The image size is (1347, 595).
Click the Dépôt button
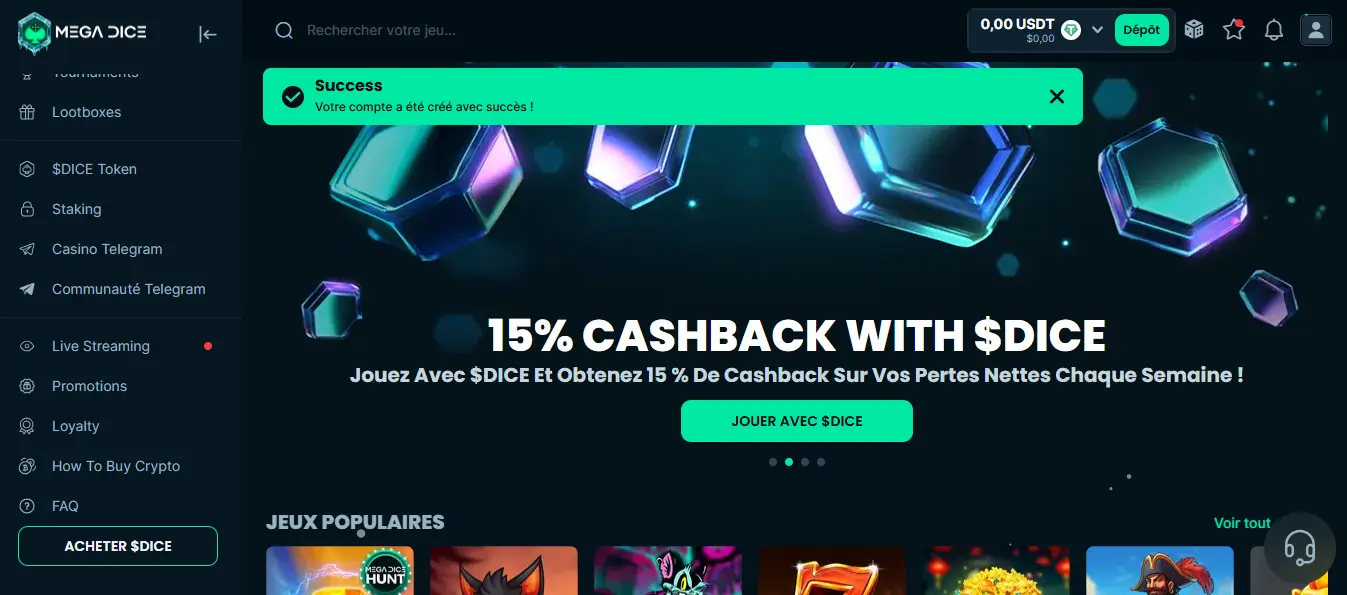pos(1141,30)
